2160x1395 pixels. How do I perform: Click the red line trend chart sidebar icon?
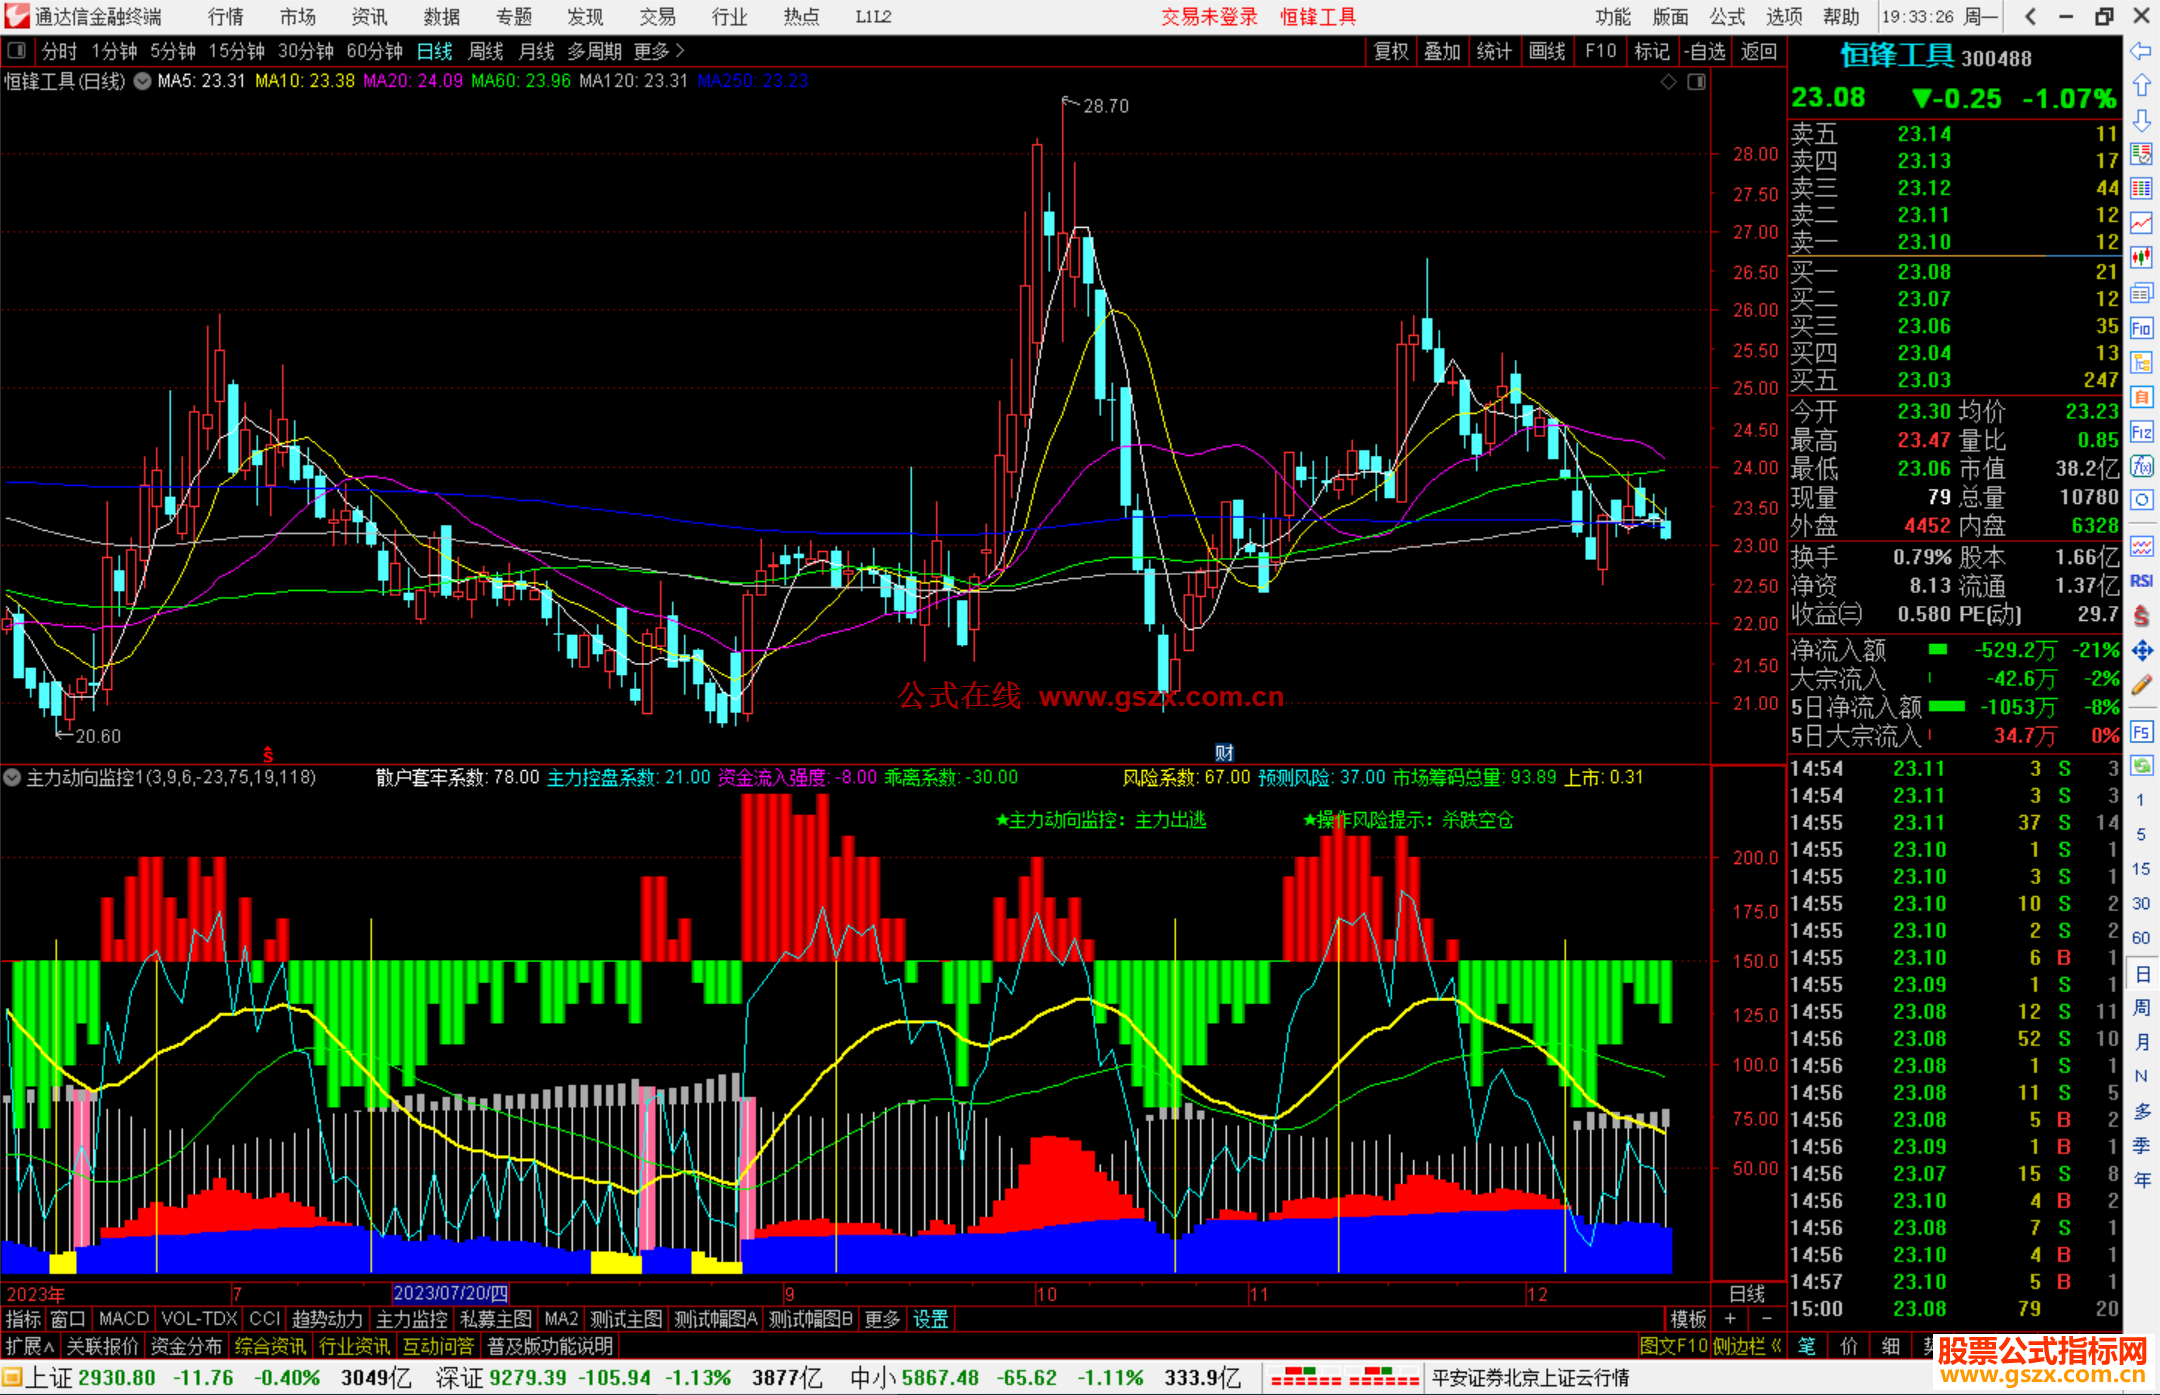tap(2141, 222)
